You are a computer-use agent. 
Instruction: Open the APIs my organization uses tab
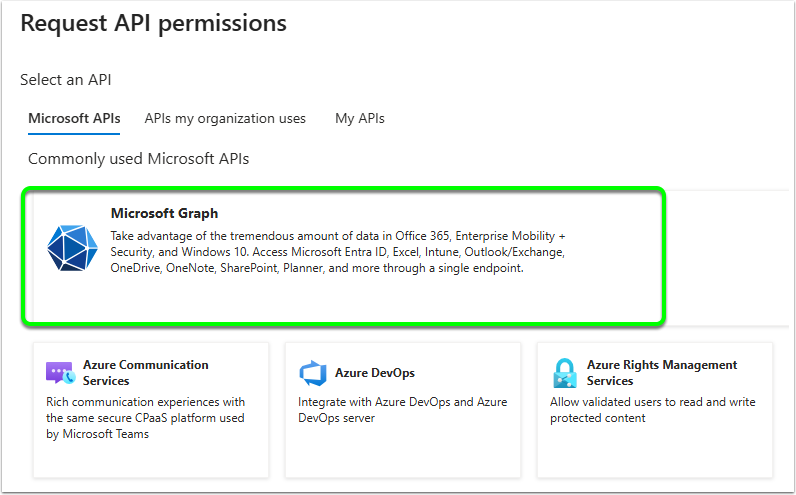225,118
